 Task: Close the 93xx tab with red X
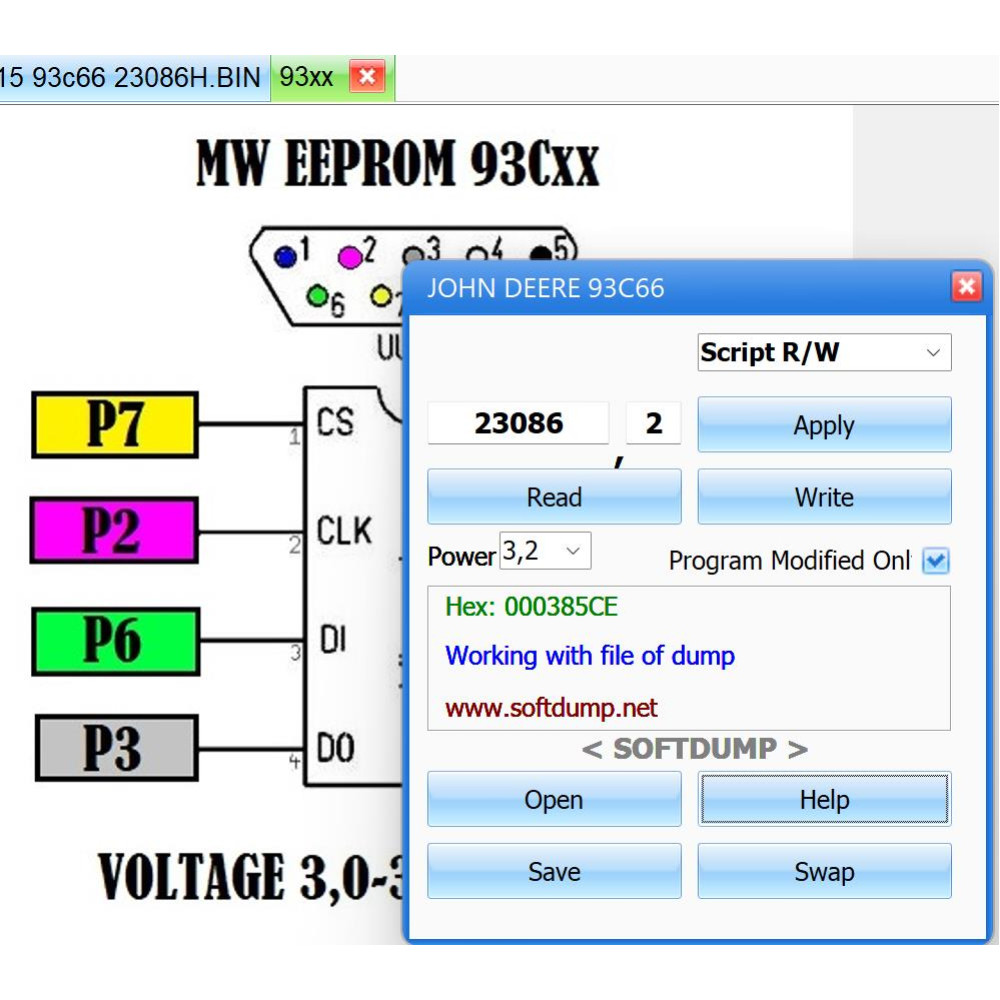click(367, 77)
